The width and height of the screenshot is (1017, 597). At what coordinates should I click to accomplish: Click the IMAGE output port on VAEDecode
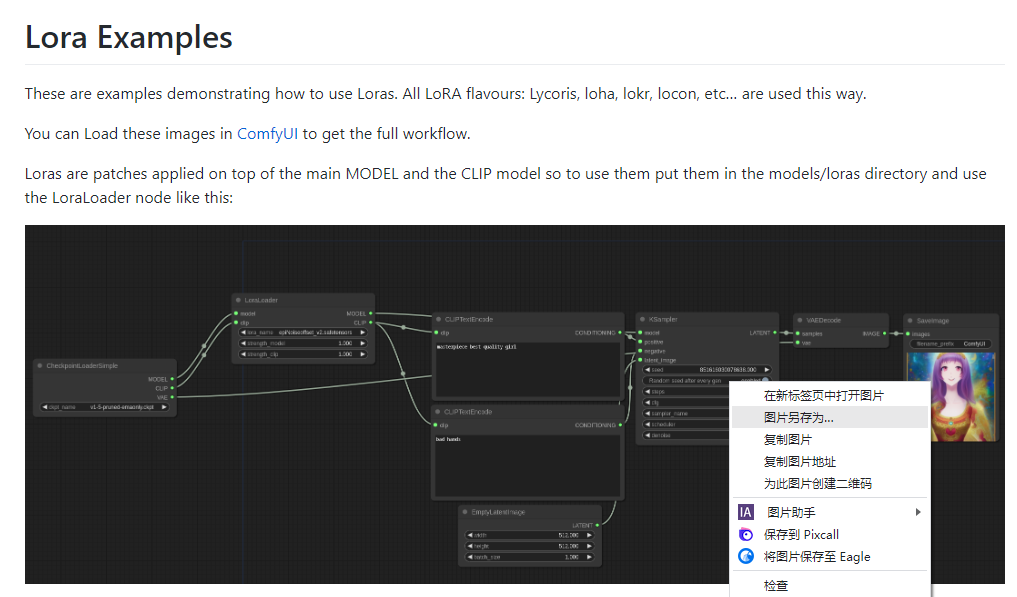pos(884,334)
